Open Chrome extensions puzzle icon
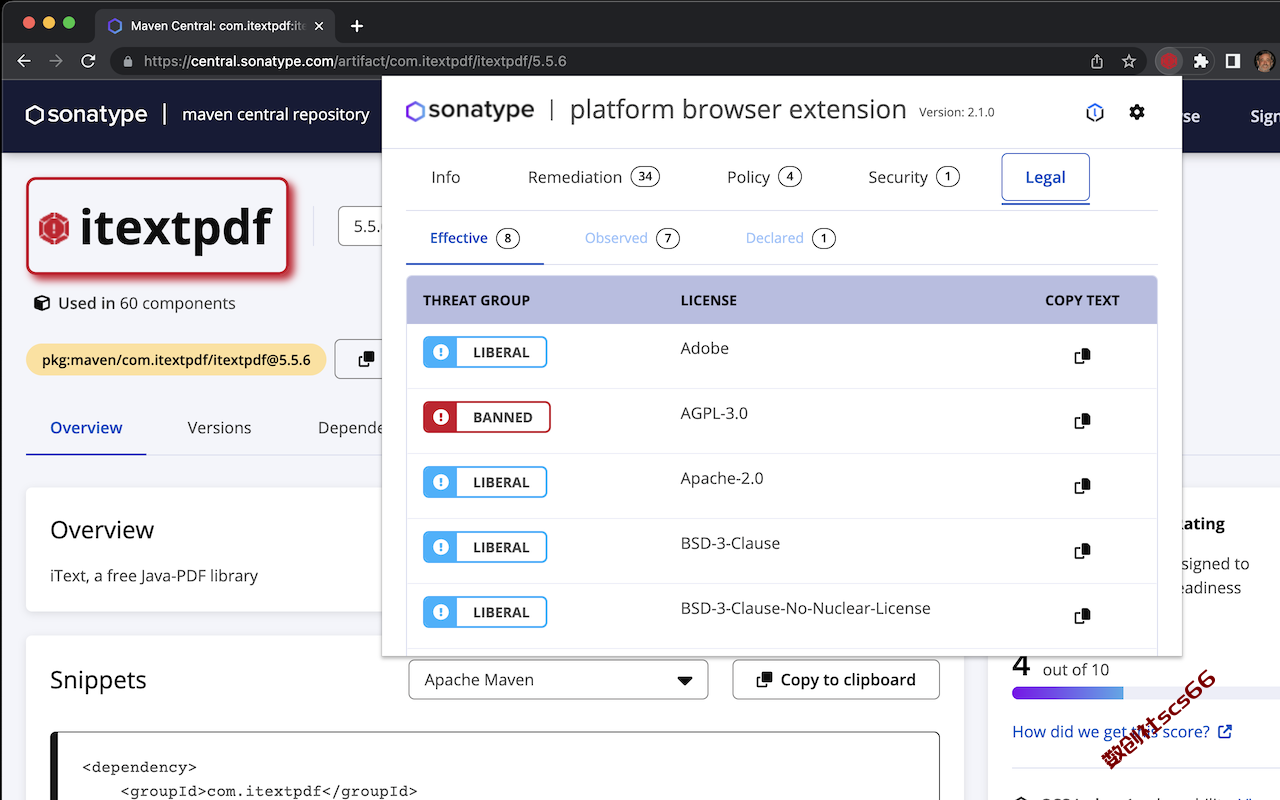This screenshot has width=1280, height=800. pyautogui.click(x=1201, y=61)
